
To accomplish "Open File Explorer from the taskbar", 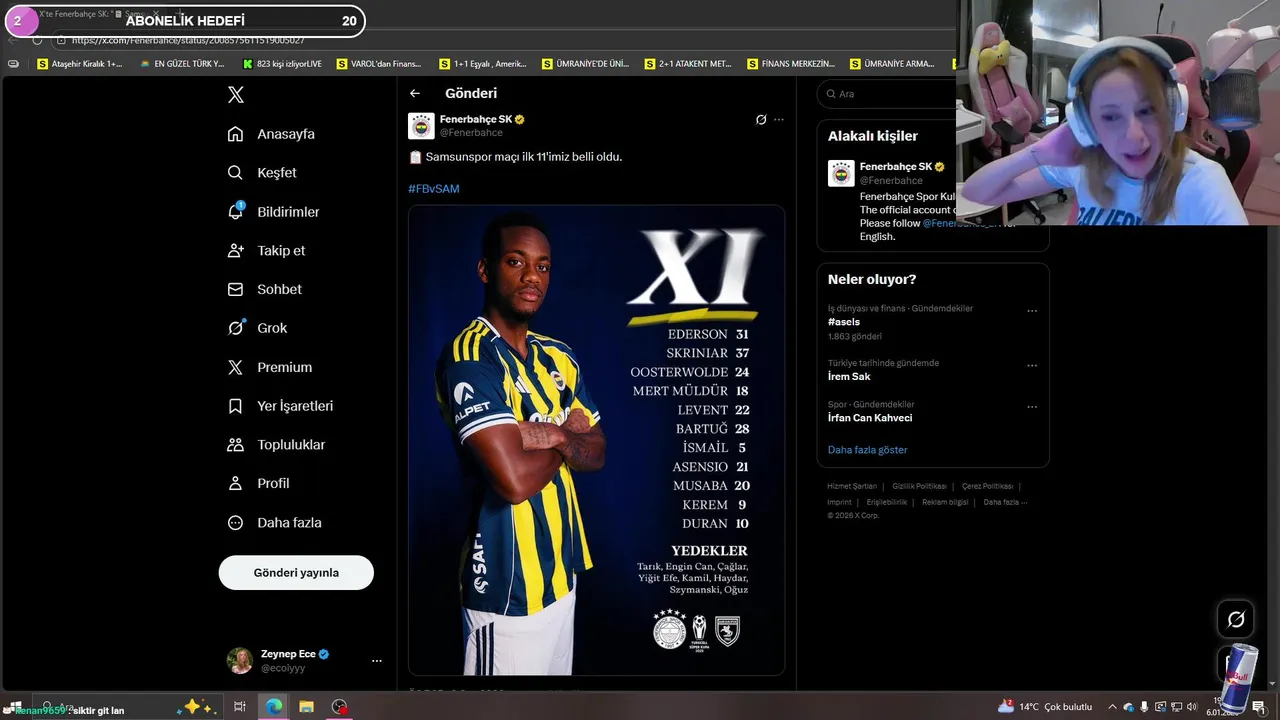I will point(306,707).
